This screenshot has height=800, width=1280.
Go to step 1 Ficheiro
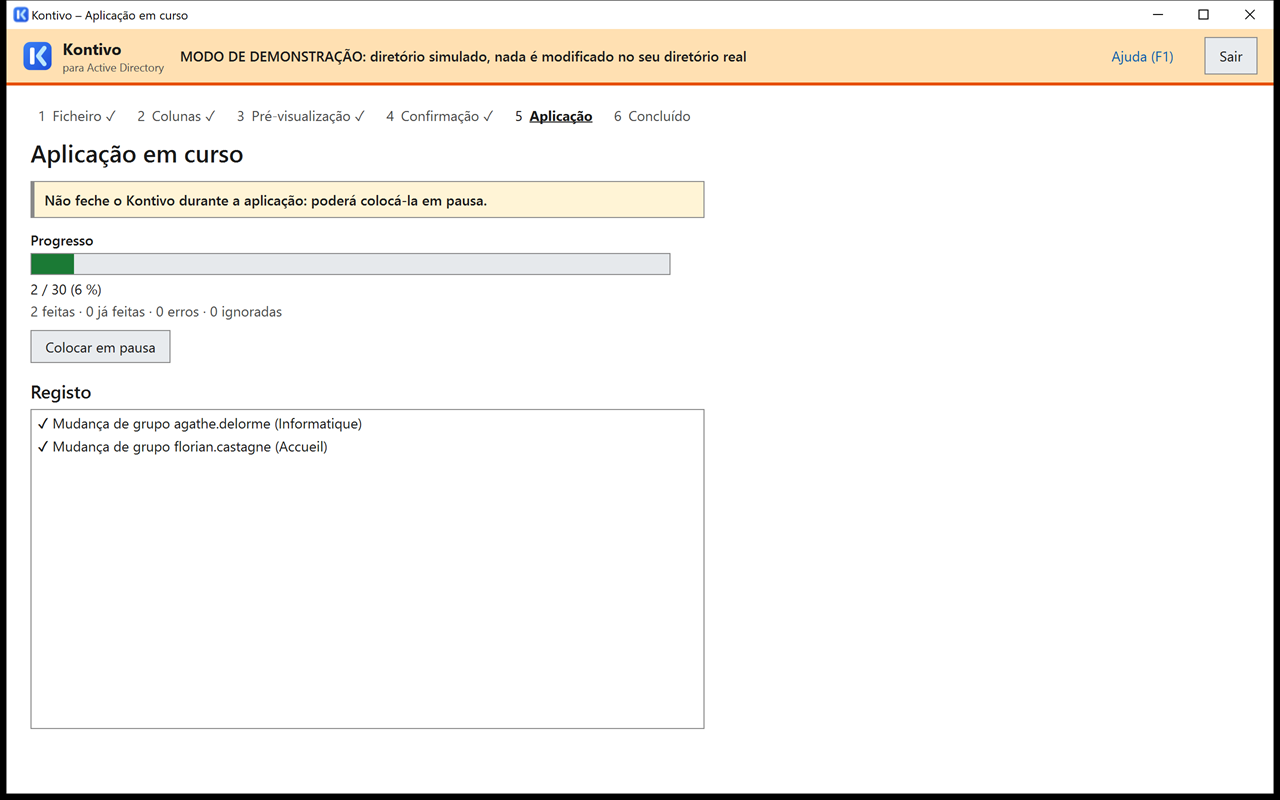77,116
